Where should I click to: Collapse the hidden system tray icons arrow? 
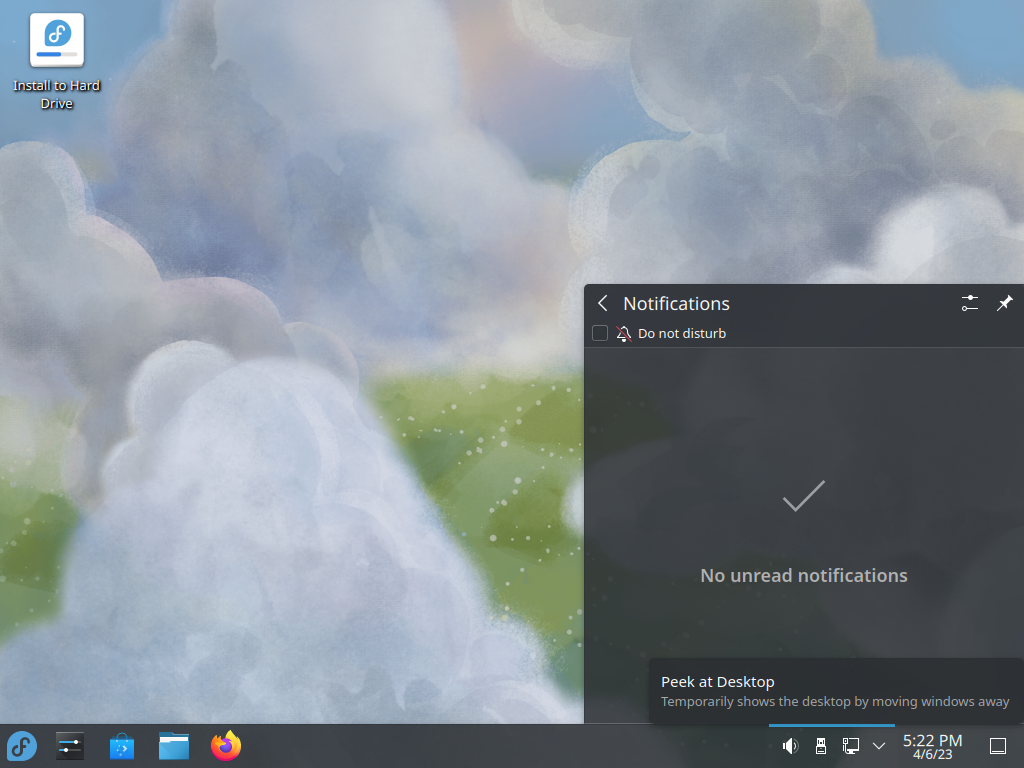click(x=879, y=746)
